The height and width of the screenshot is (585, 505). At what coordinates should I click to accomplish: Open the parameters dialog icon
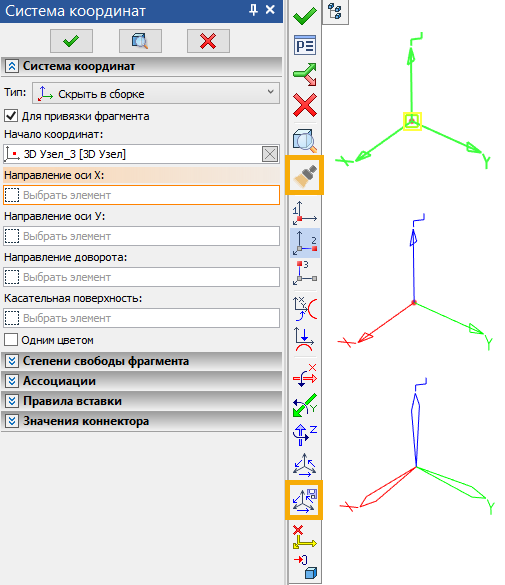[305, 46]
